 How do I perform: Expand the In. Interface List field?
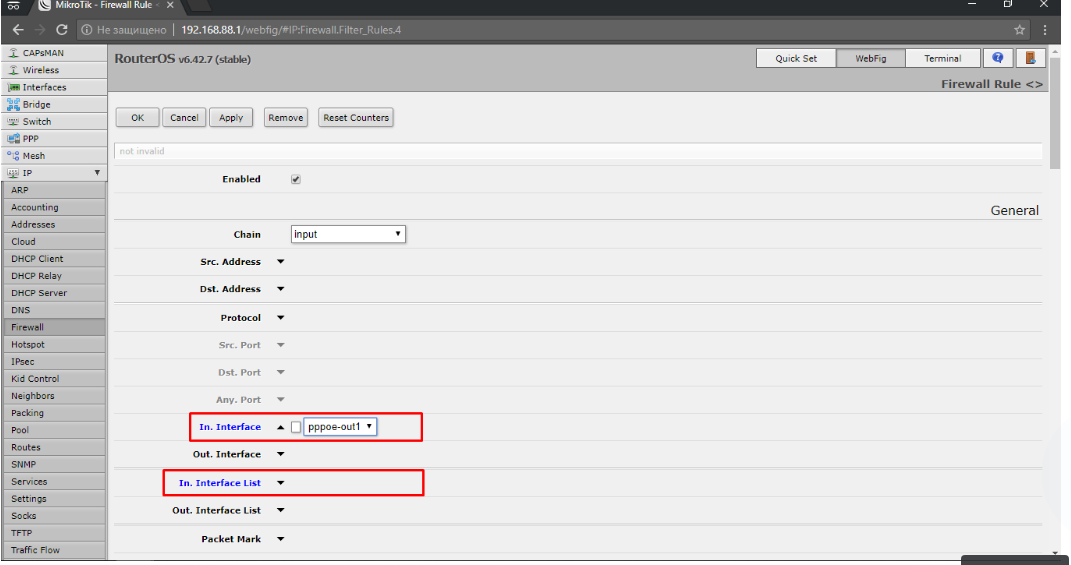[x=281, y=483]
